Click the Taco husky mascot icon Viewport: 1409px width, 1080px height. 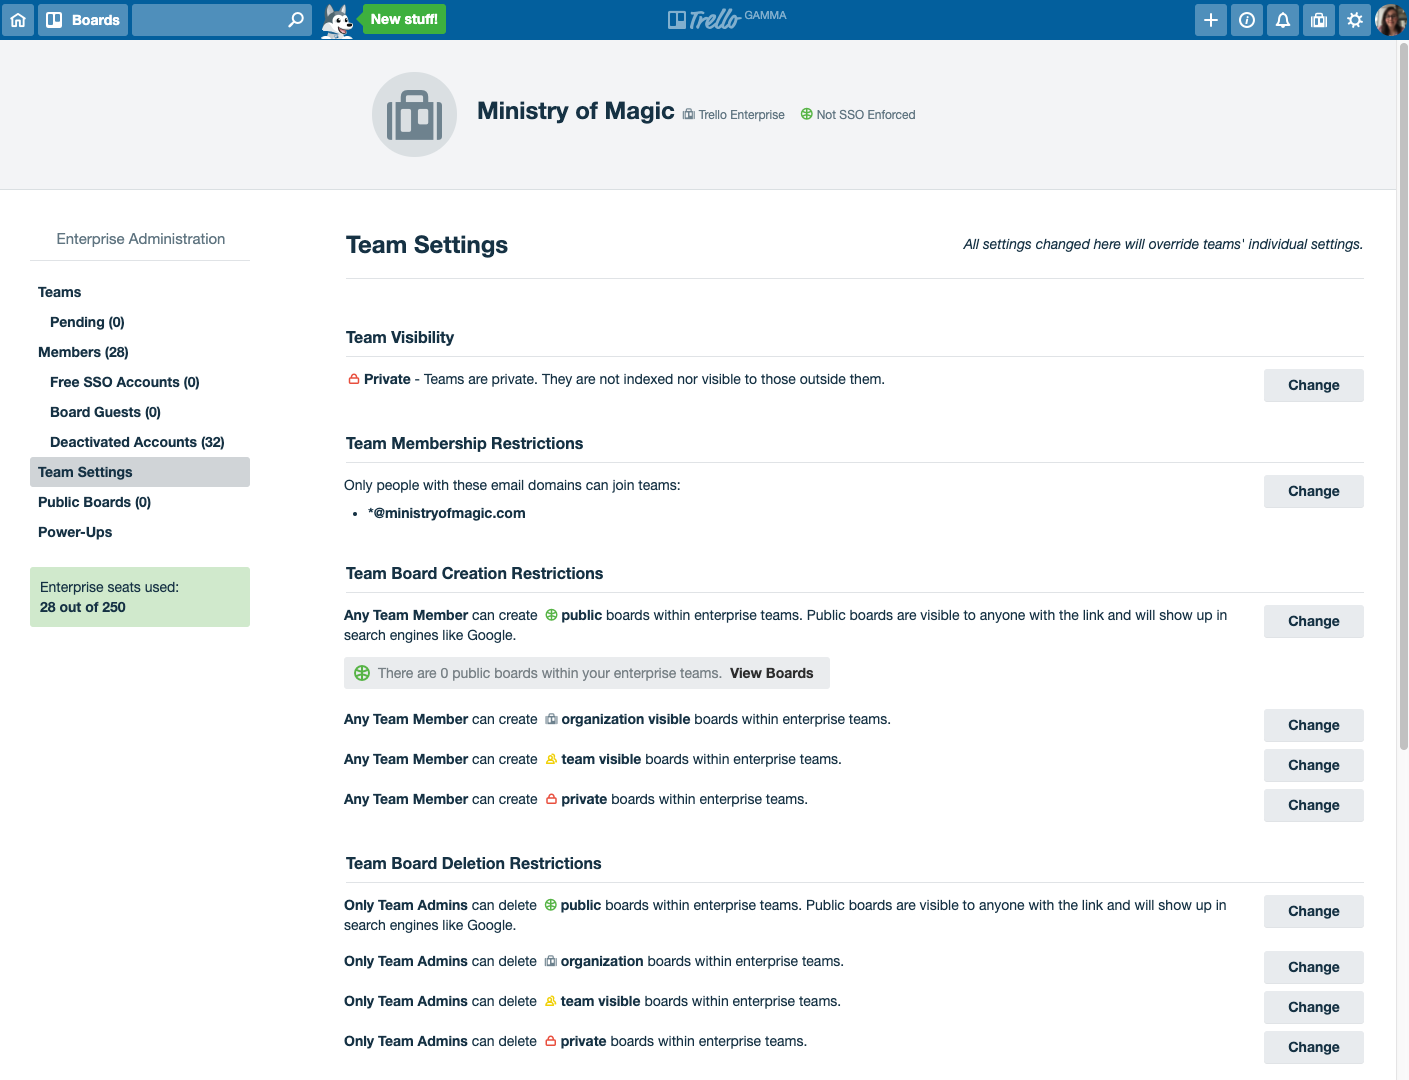[x=338, y=21]
